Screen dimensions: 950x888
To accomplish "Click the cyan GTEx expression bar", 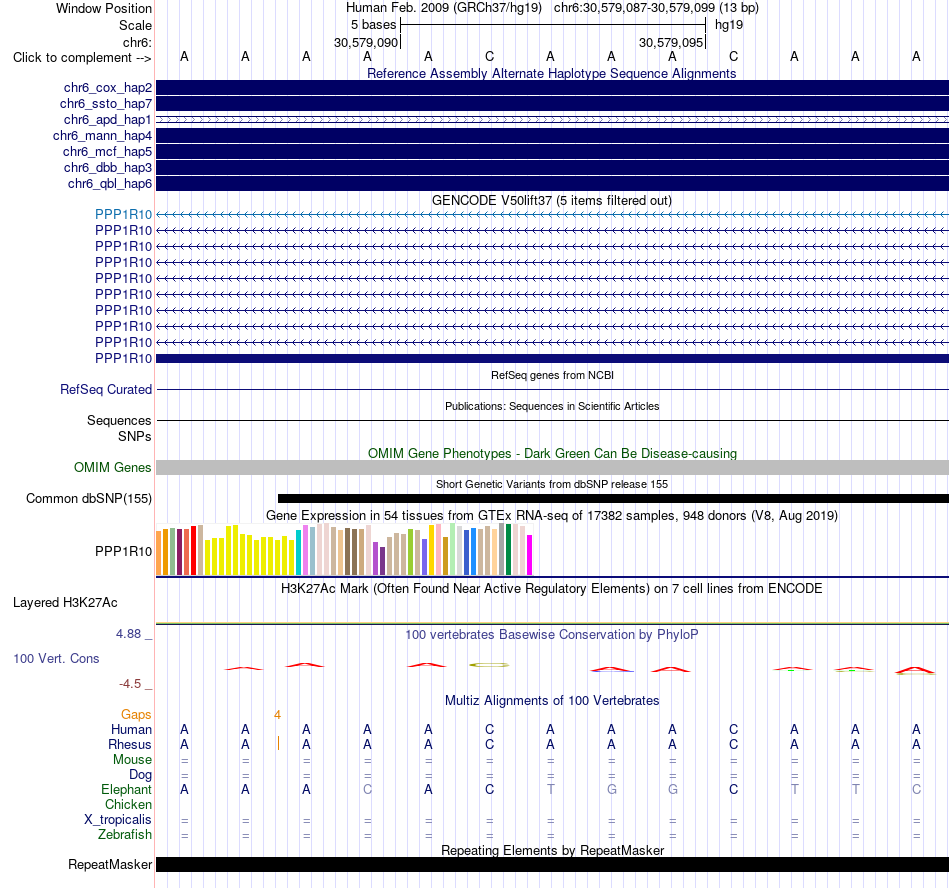I will coord(299,552).
